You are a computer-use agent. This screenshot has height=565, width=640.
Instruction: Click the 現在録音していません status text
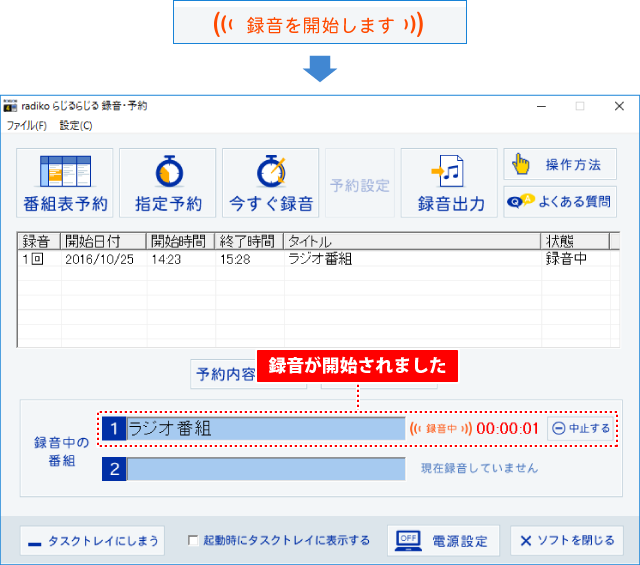pyautogui.click(x=480, y=468)
